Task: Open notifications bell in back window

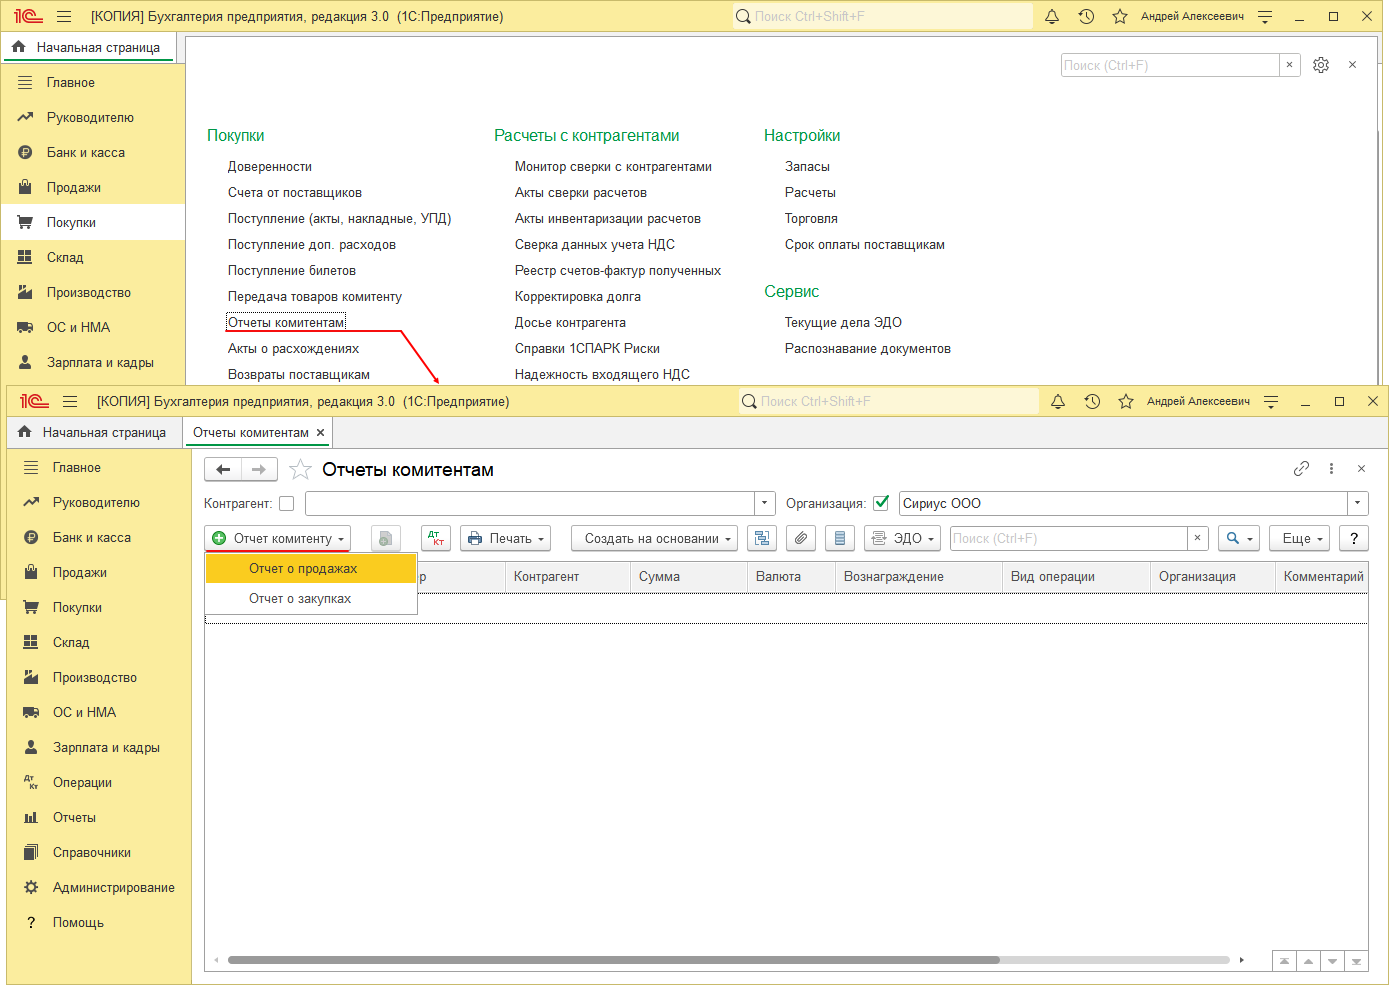Action: click(1052, 16)
